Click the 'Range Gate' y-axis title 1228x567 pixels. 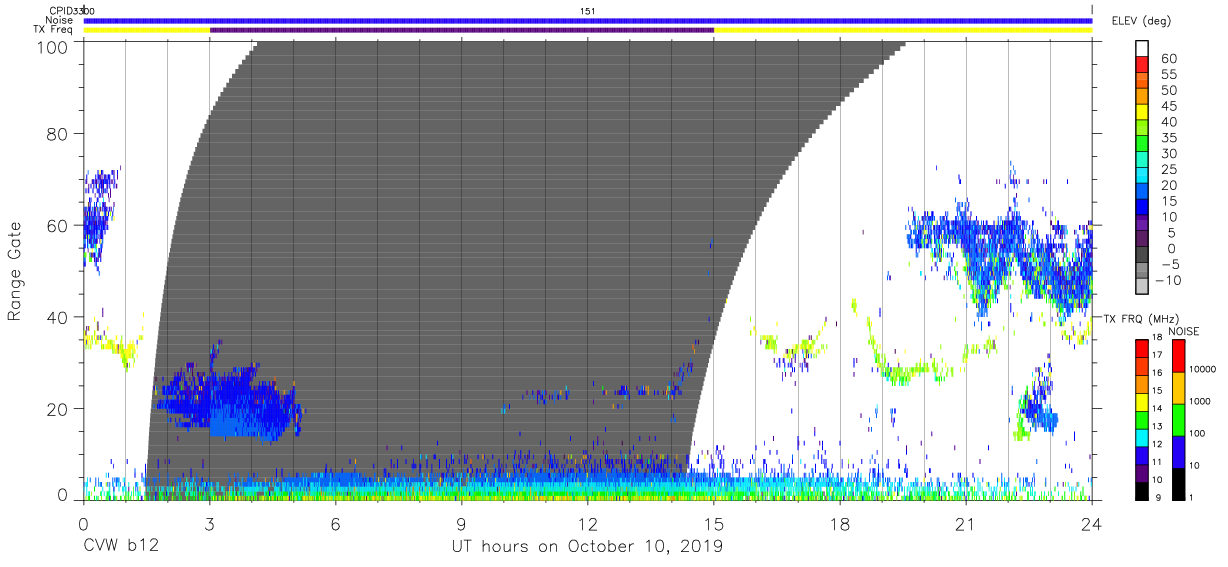[15, 272]
